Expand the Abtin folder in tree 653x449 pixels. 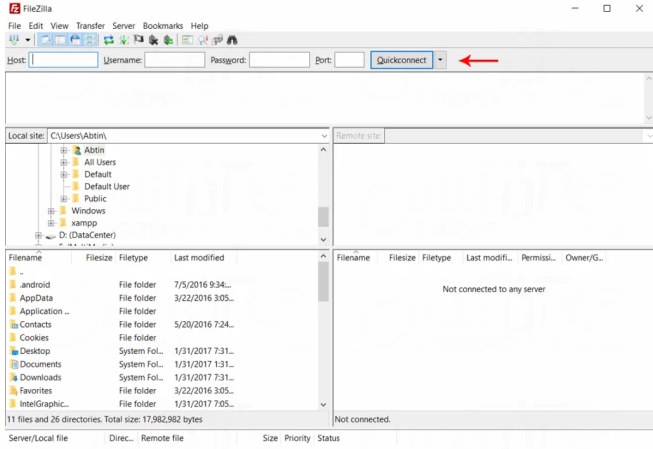64,150
